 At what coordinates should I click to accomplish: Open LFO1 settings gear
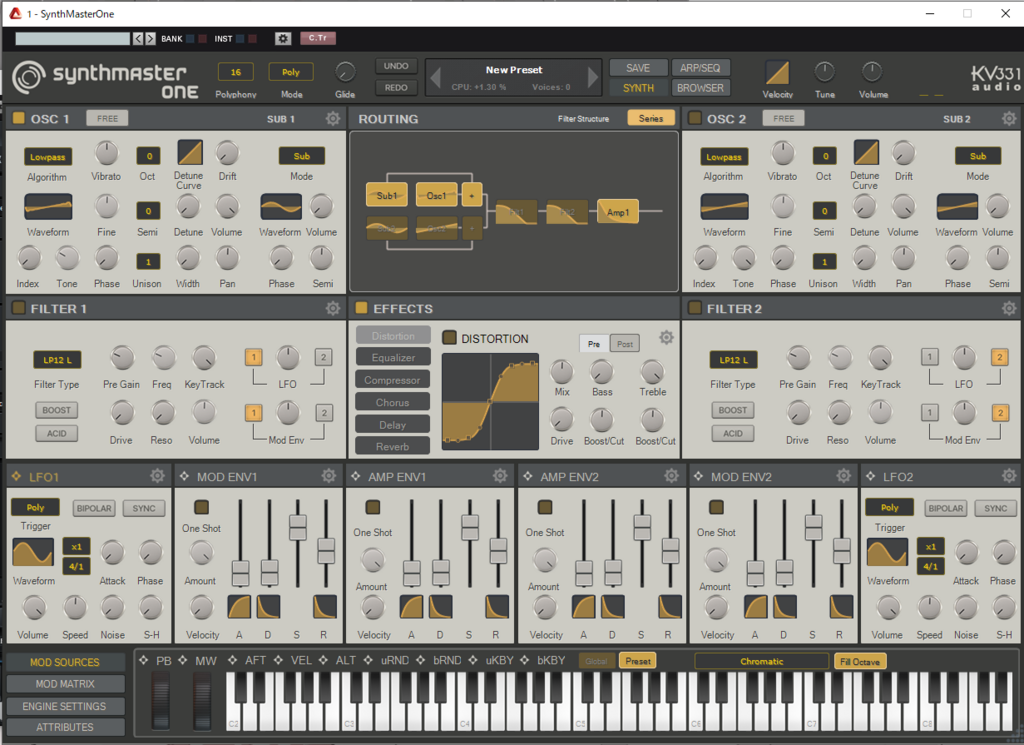tap(157, 476)
